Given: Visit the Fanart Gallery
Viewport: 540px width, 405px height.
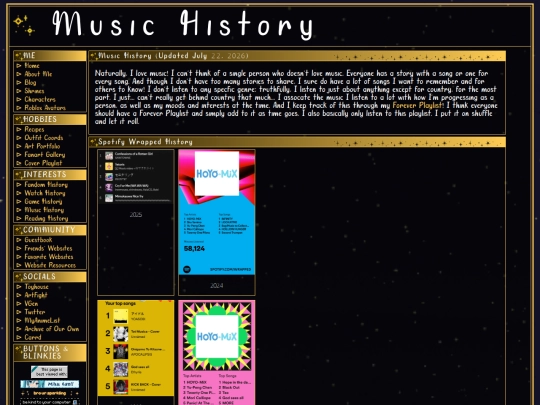Looking at the screenshot, I should coord(44,155).
